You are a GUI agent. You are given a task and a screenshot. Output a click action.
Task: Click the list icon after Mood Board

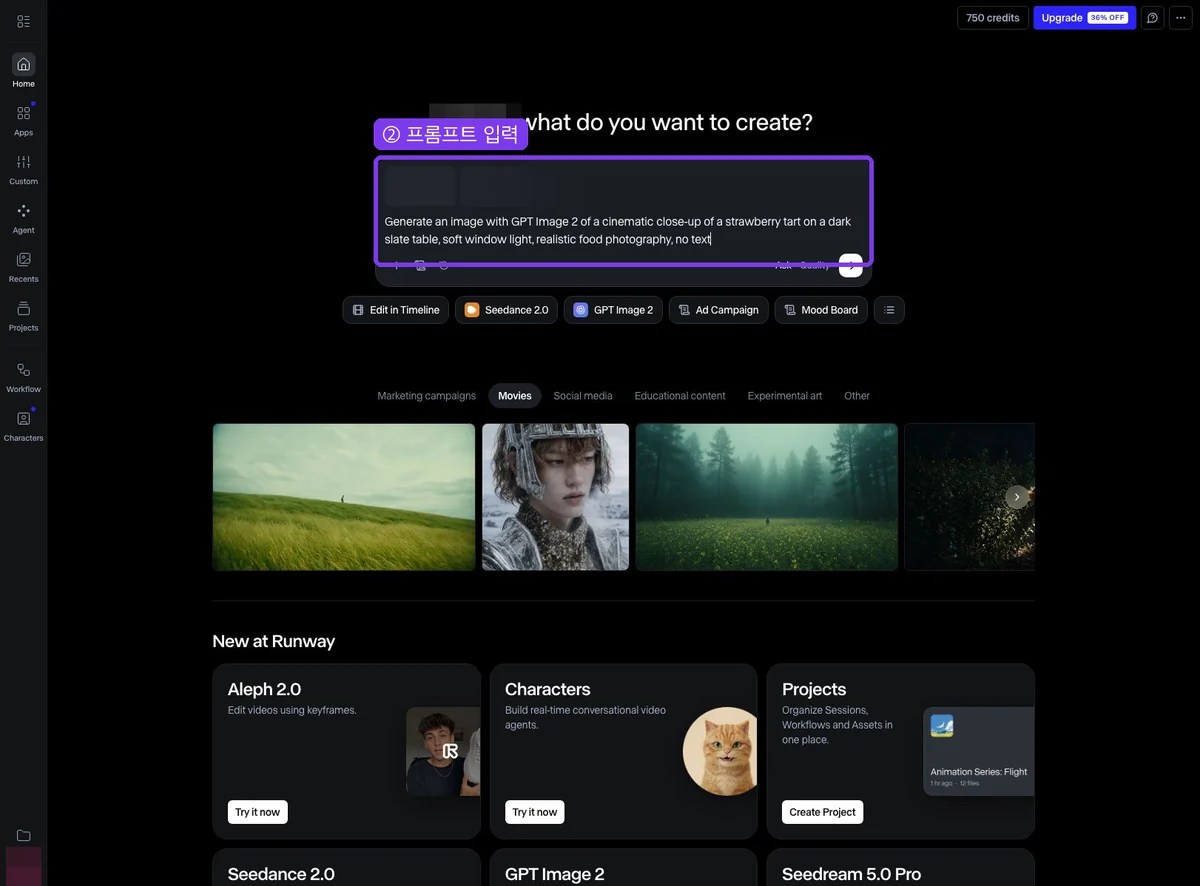click(889, 310)
